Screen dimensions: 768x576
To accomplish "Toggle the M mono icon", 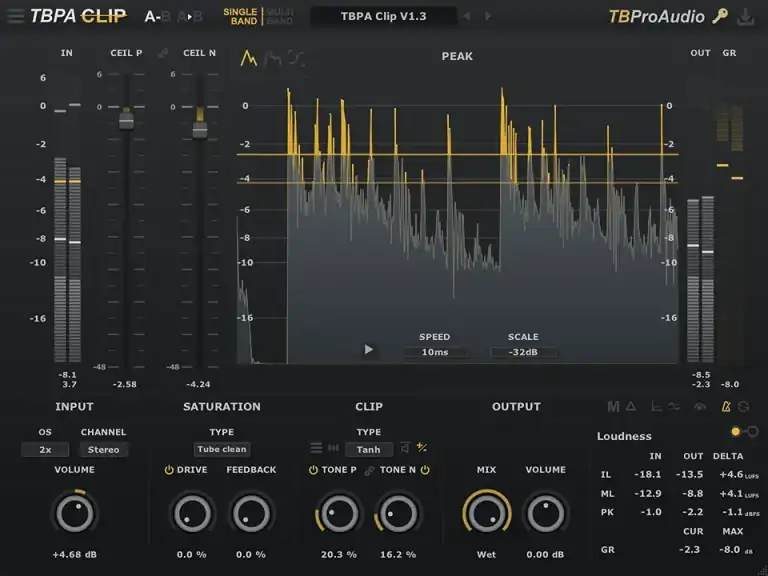I will tap(613, 407).
